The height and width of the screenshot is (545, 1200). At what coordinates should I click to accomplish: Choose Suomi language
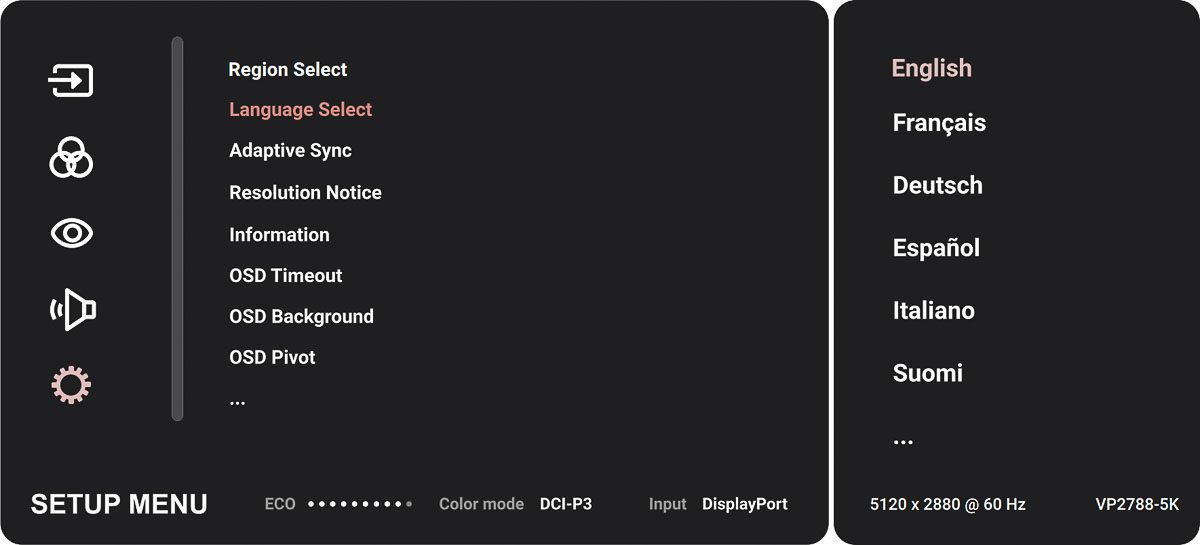coord(927,374)
